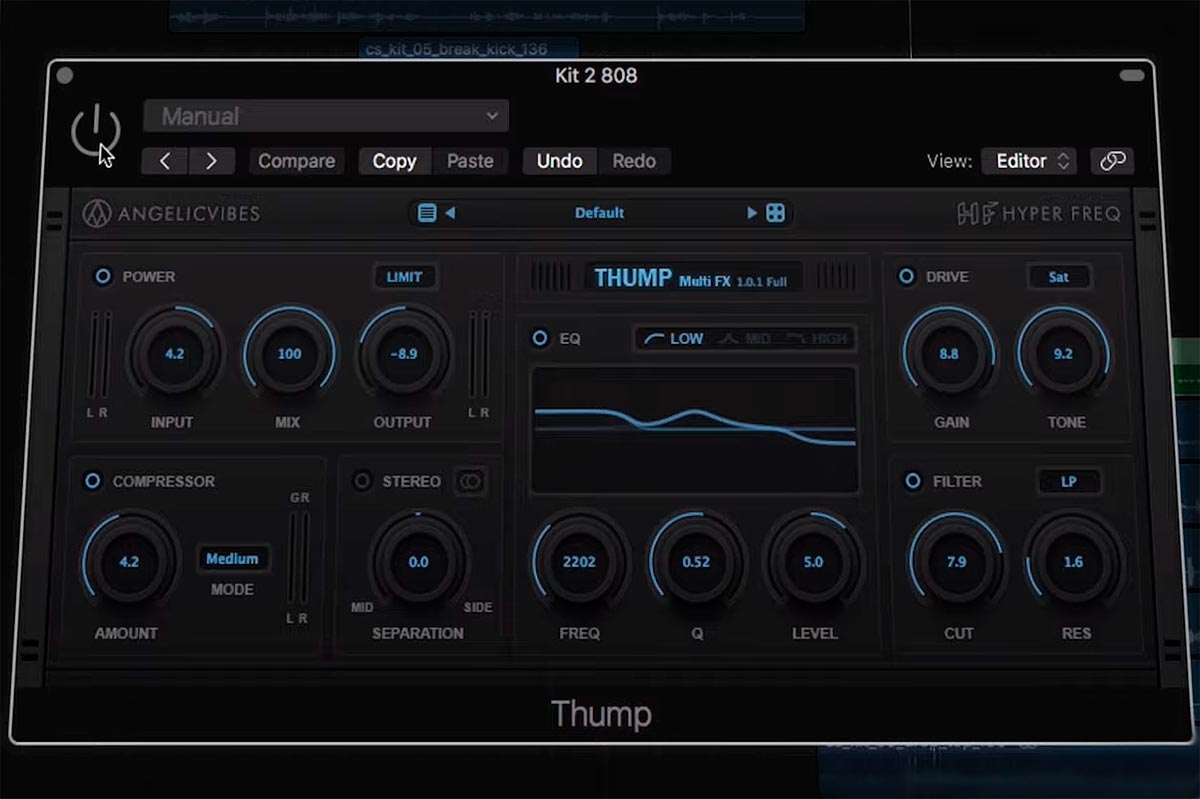Click the THUMP Multi FX title display
Viewport: 1200px width, 799px height.
[693, 278]
